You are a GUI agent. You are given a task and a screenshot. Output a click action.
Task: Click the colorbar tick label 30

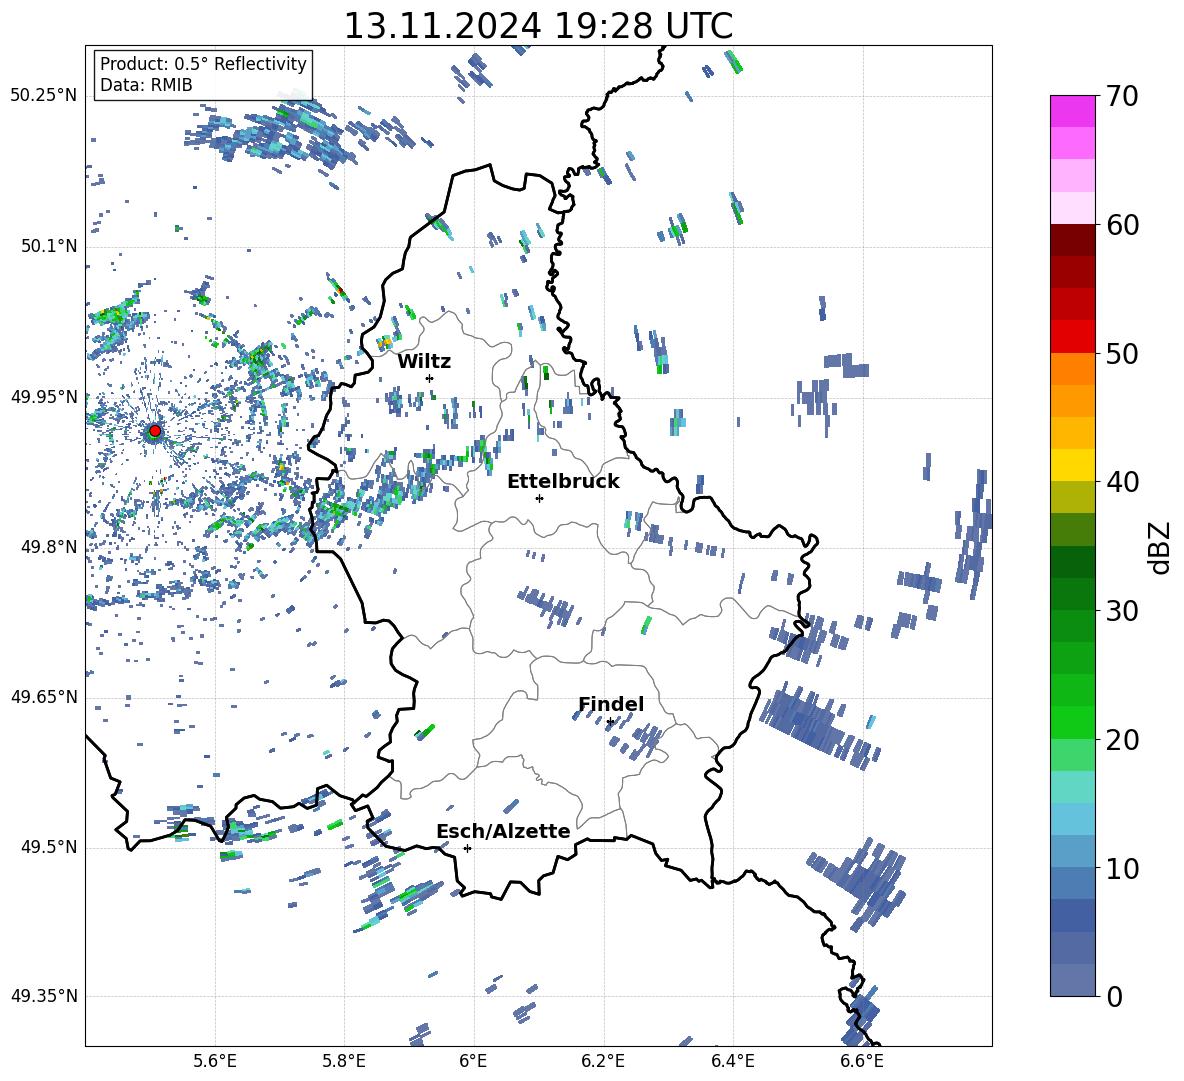point(1122,611)
